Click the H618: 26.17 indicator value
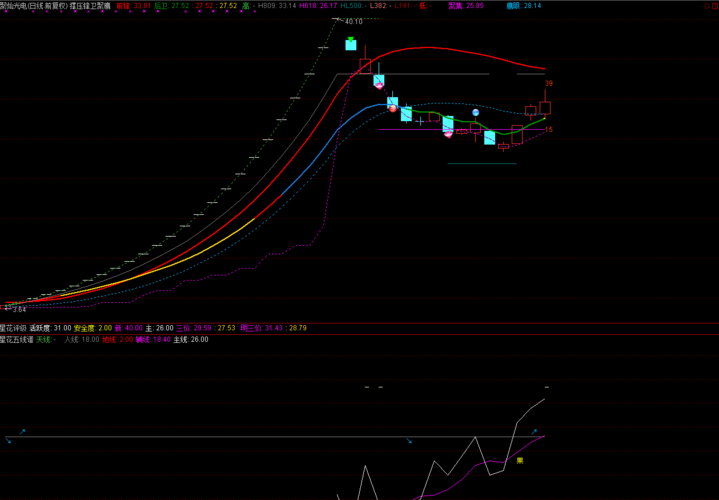 point(318,6)
